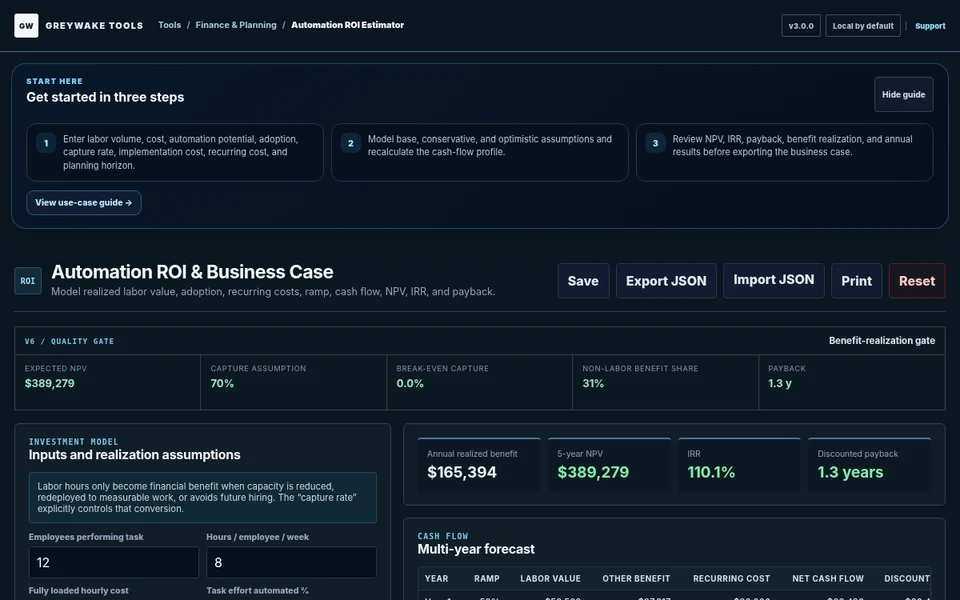Open the Tools breadcrumb link
960x600 pixels.
click(170, 25)
